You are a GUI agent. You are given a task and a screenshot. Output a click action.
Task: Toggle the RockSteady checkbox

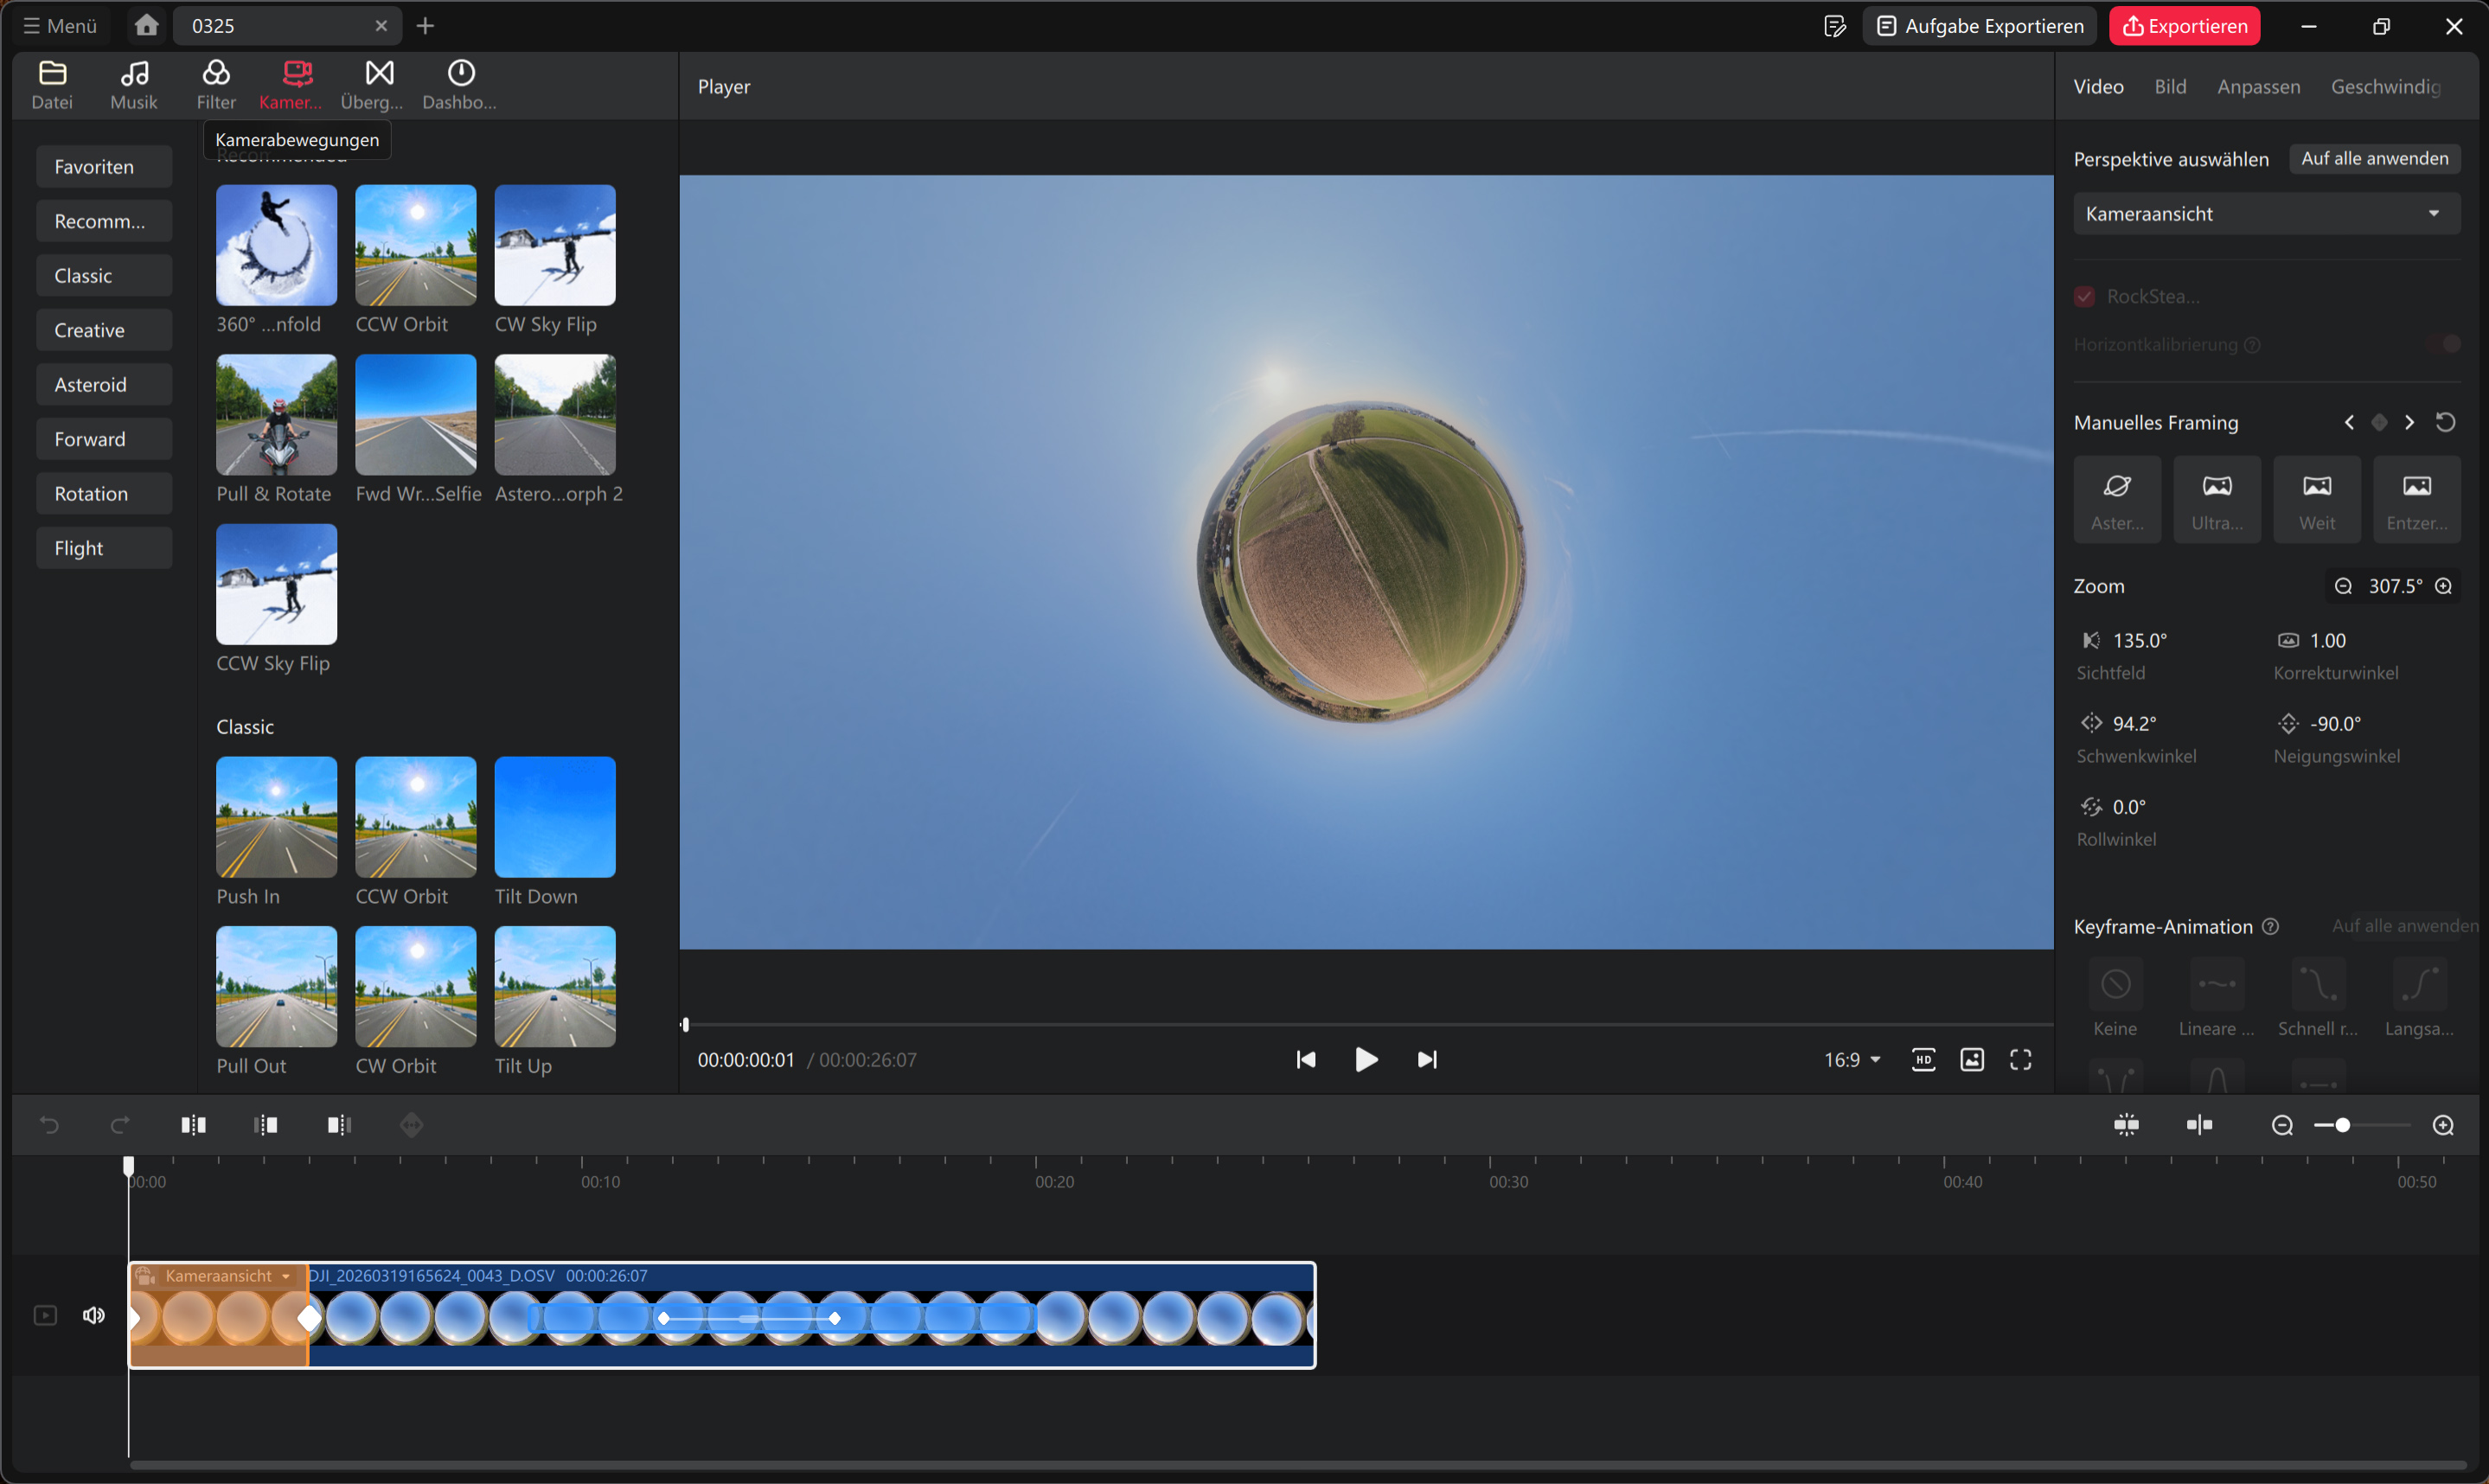[x=2084, y=297]
